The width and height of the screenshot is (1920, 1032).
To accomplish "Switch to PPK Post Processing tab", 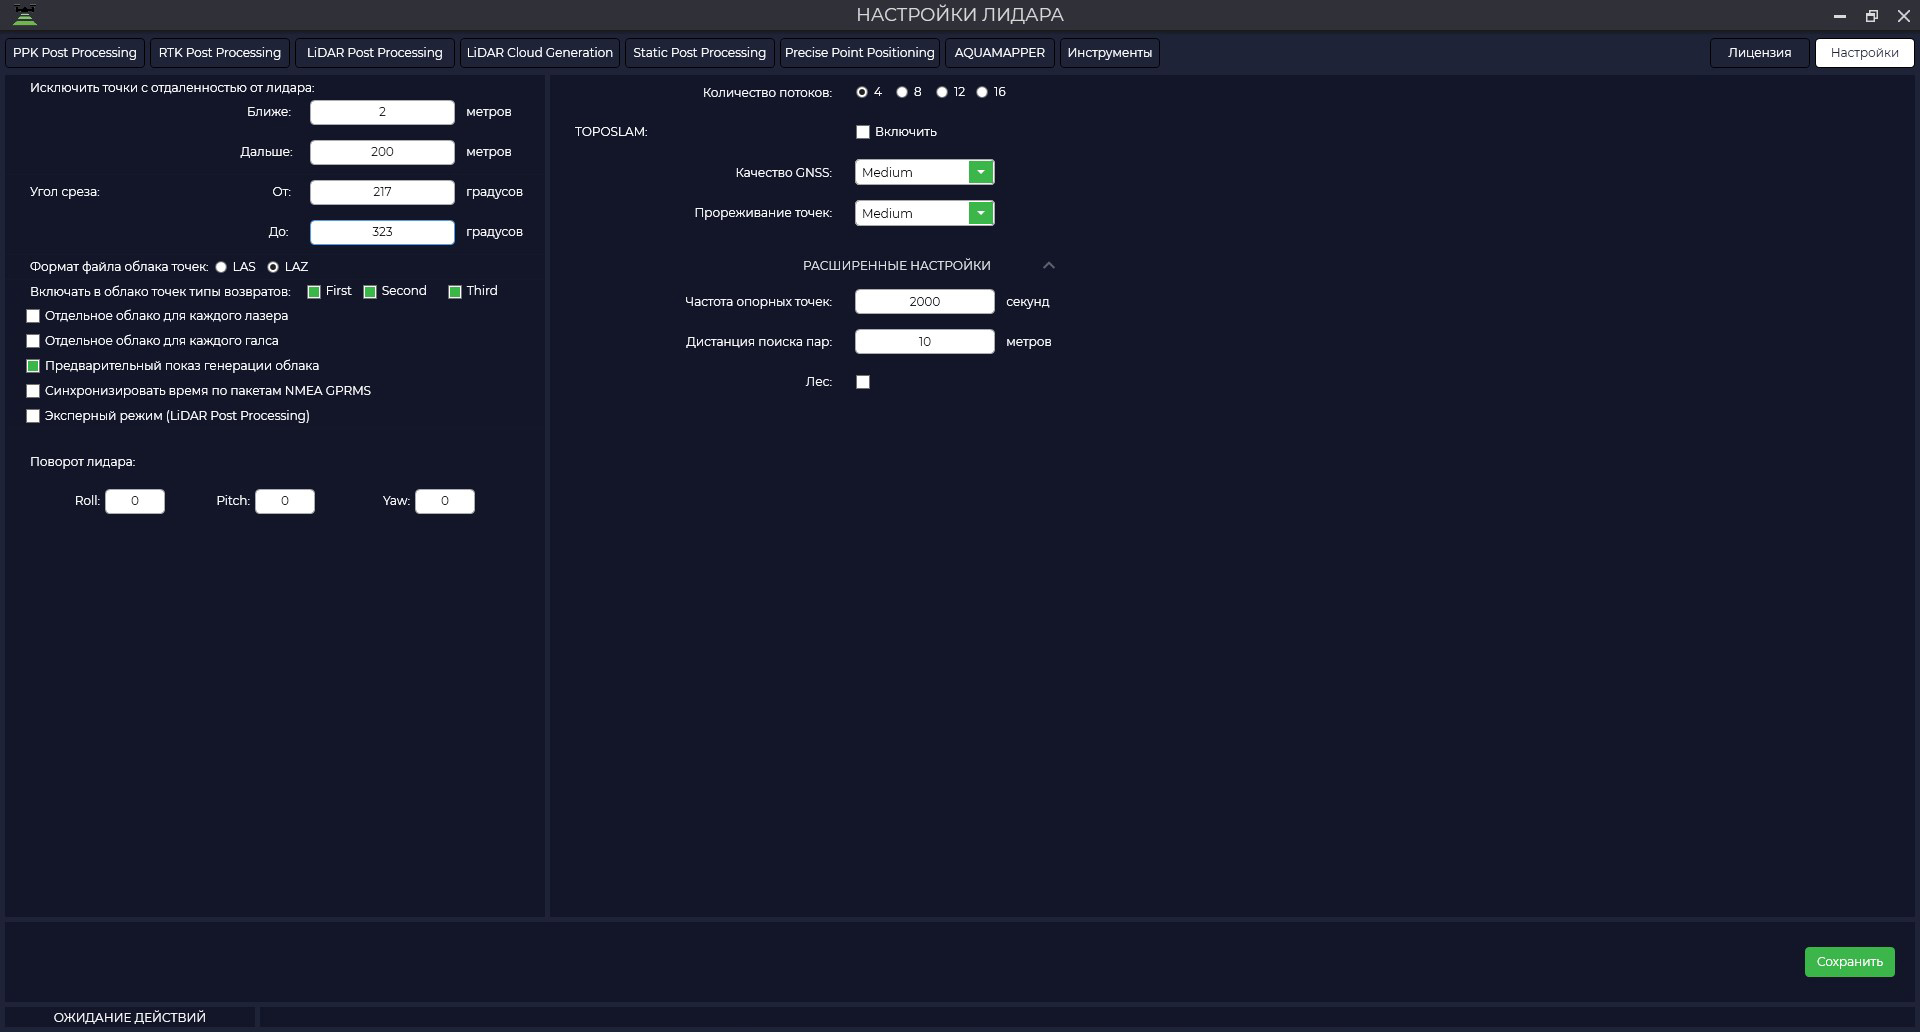I will point(75,53).
